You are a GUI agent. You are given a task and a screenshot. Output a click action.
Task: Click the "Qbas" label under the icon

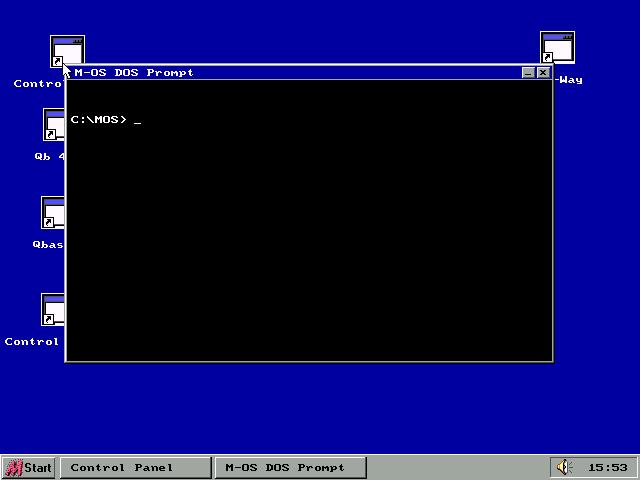48,244
